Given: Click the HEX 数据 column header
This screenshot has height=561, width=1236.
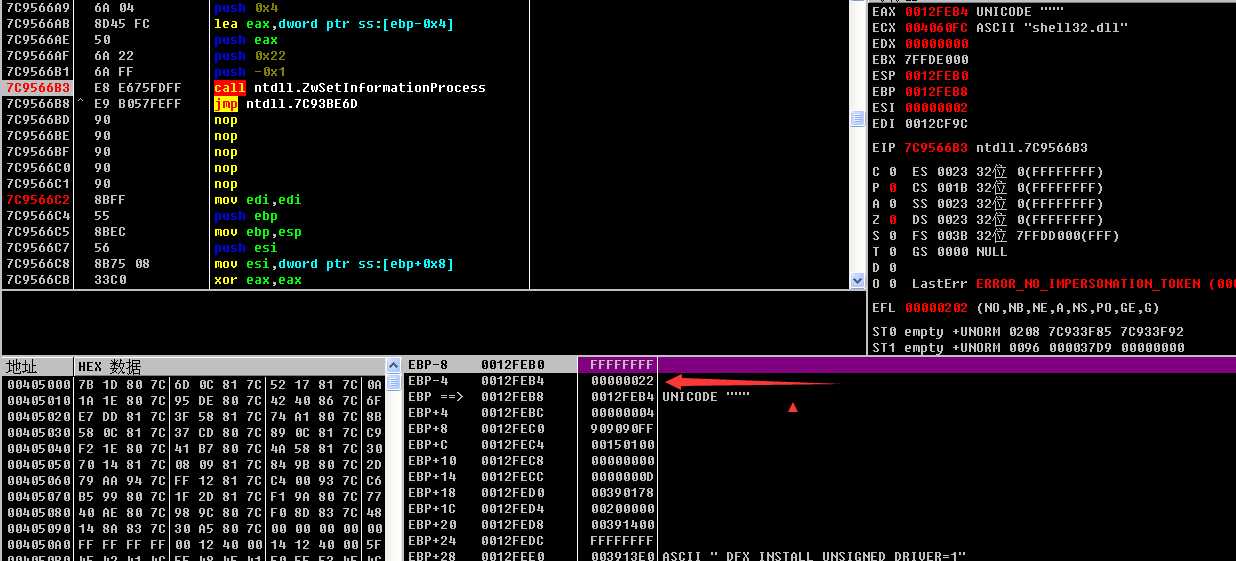Looking at the screenshot, I should coord(110,366).
